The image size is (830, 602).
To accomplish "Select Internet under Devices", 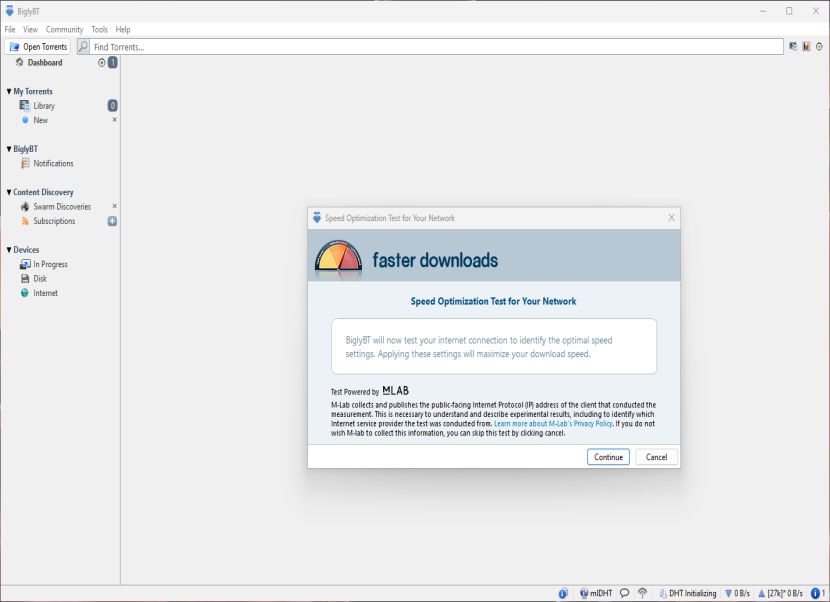I will coord(45,293).
